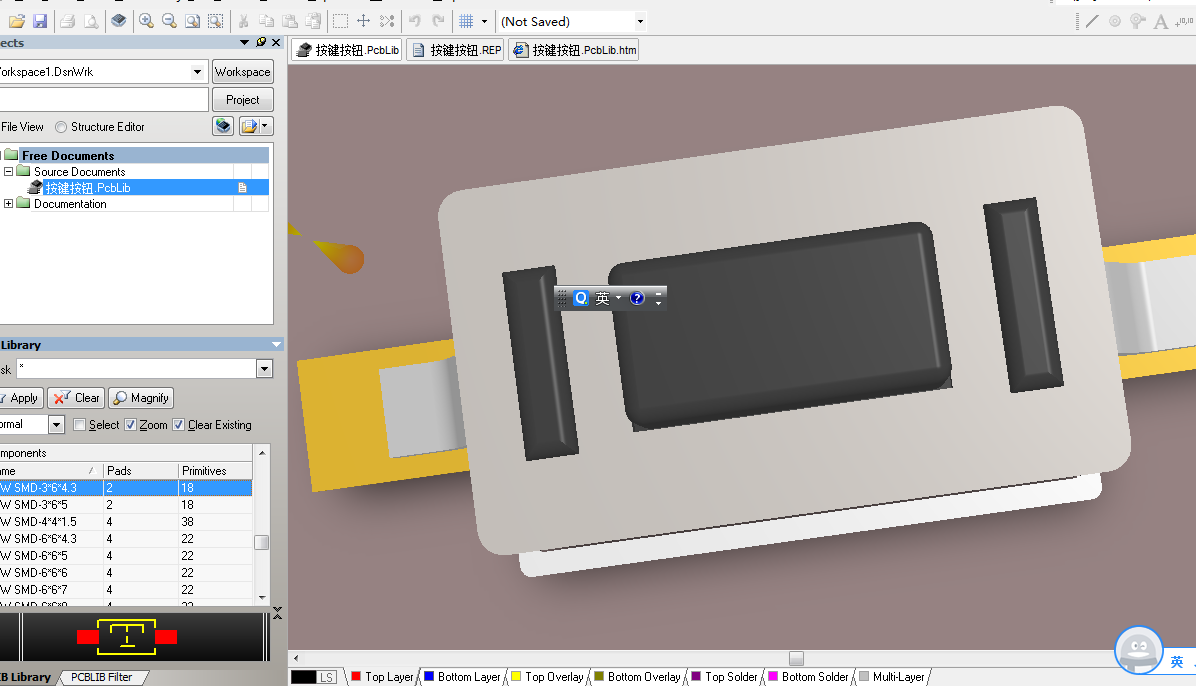Image resolution: width=1196 pixels, height=686 pixels.
Task: Click the Magnify button
Action: 141,398
